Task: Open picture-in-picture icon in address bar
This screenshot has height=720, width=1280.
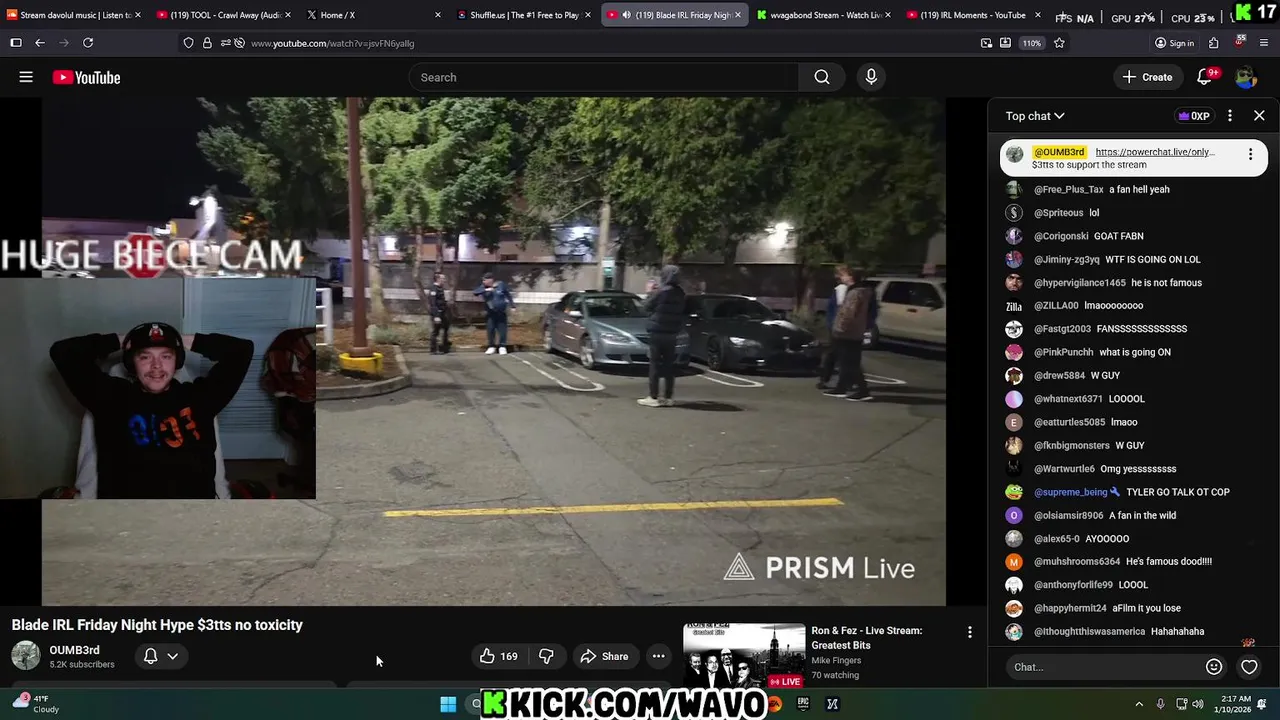Action: (986, 43)
